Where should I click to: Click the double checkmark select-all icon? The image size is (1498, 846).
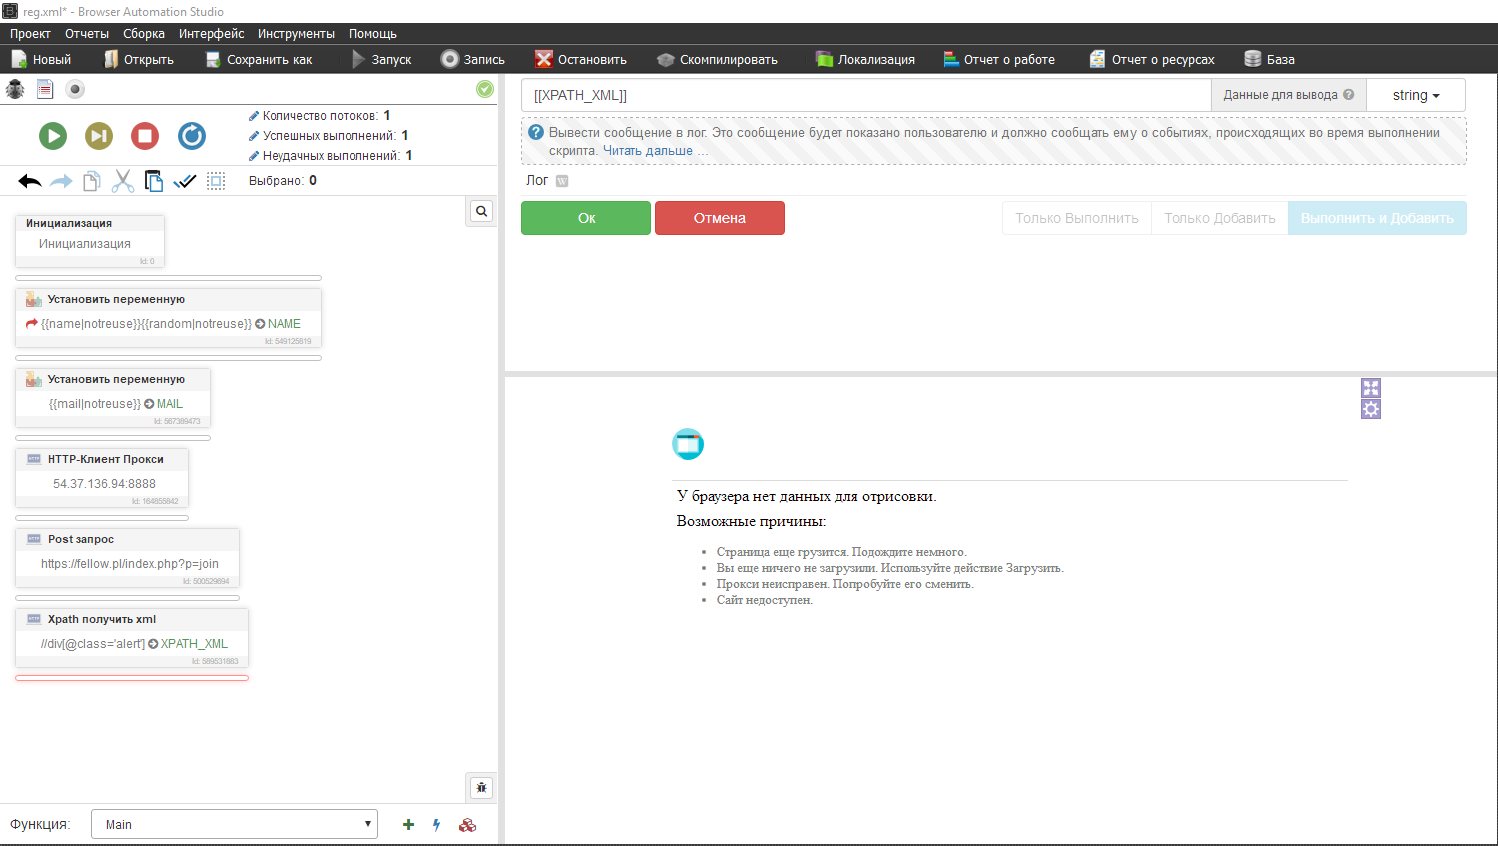click(x=185, y=181)
